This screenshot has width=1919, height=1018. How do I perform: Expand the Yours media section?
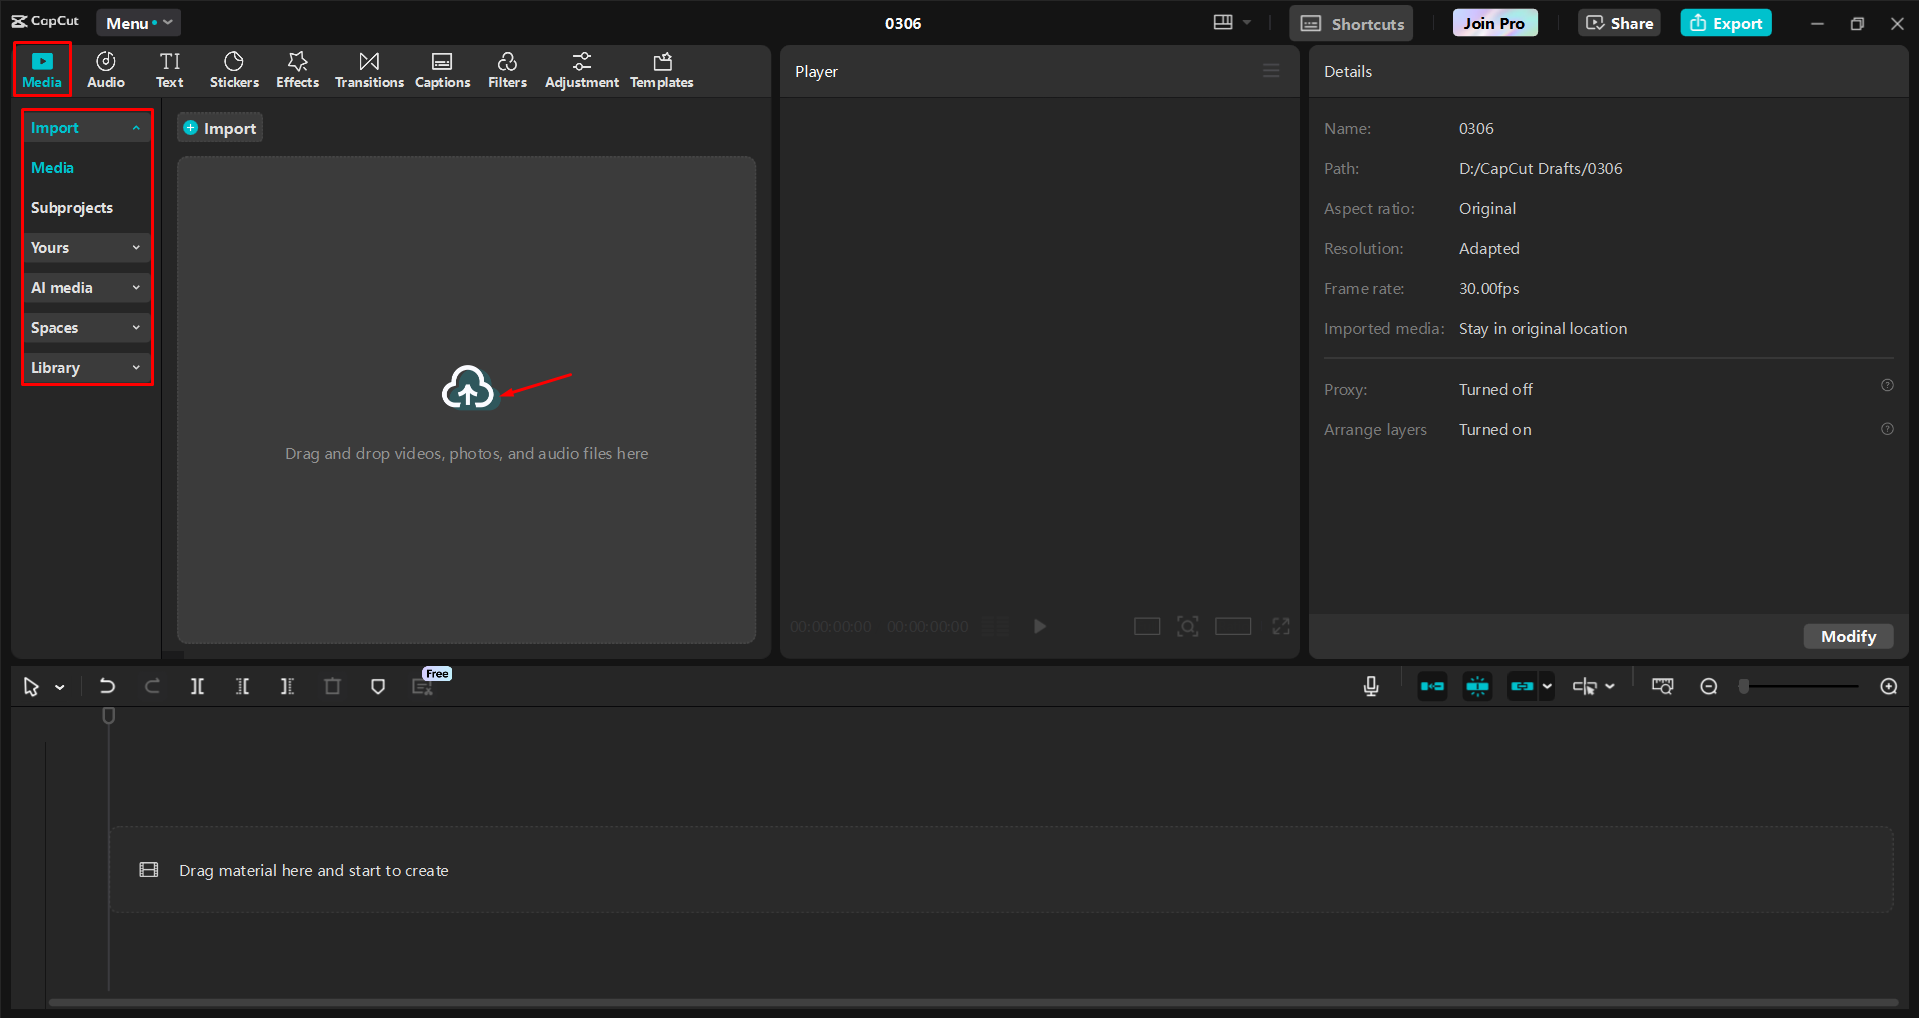86,247
